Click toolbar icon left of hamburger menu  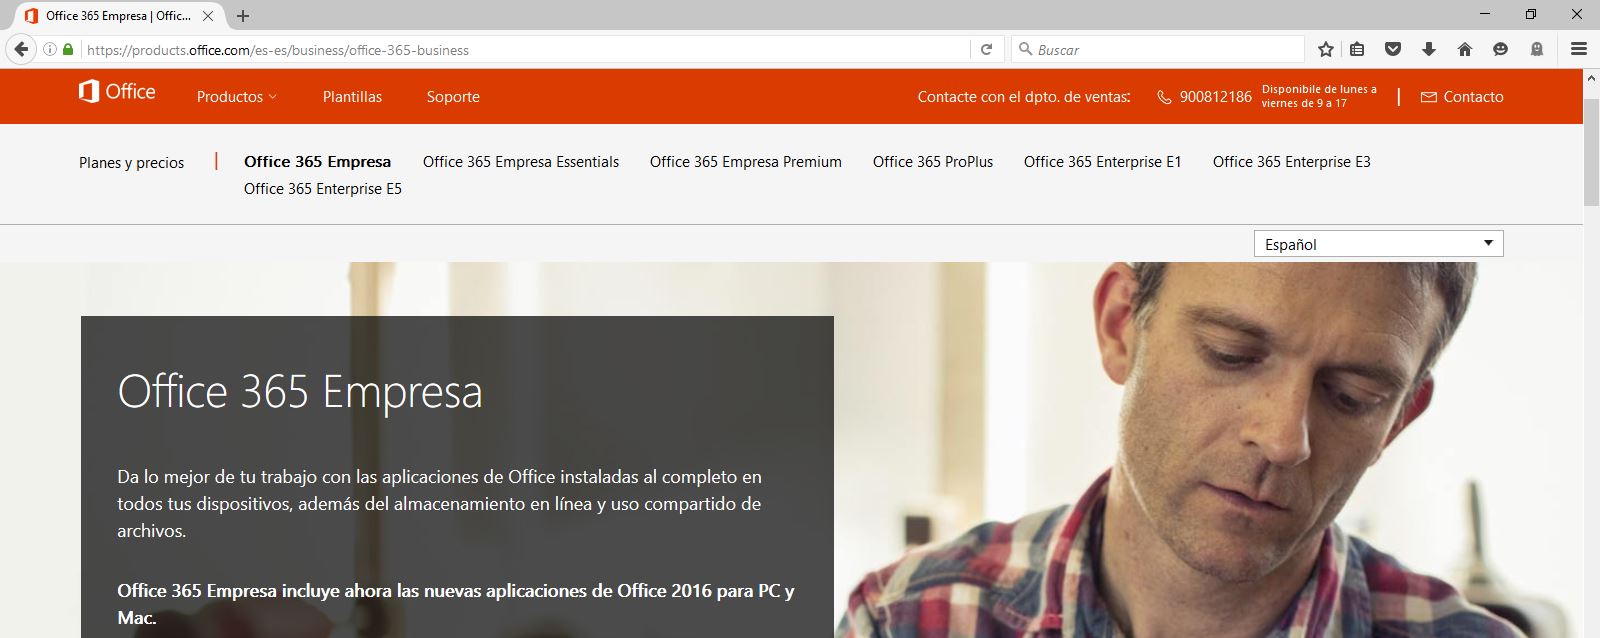pyautogui.click(x=1537, y=49)
